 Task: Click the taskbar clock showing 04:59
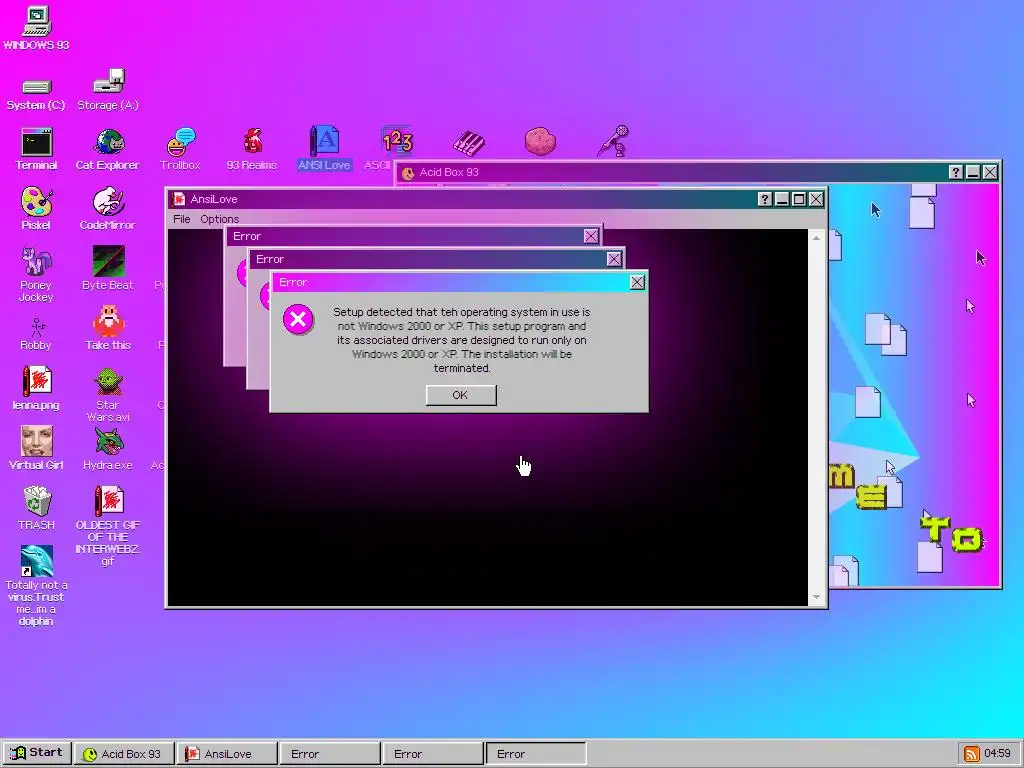coord(997,754)
